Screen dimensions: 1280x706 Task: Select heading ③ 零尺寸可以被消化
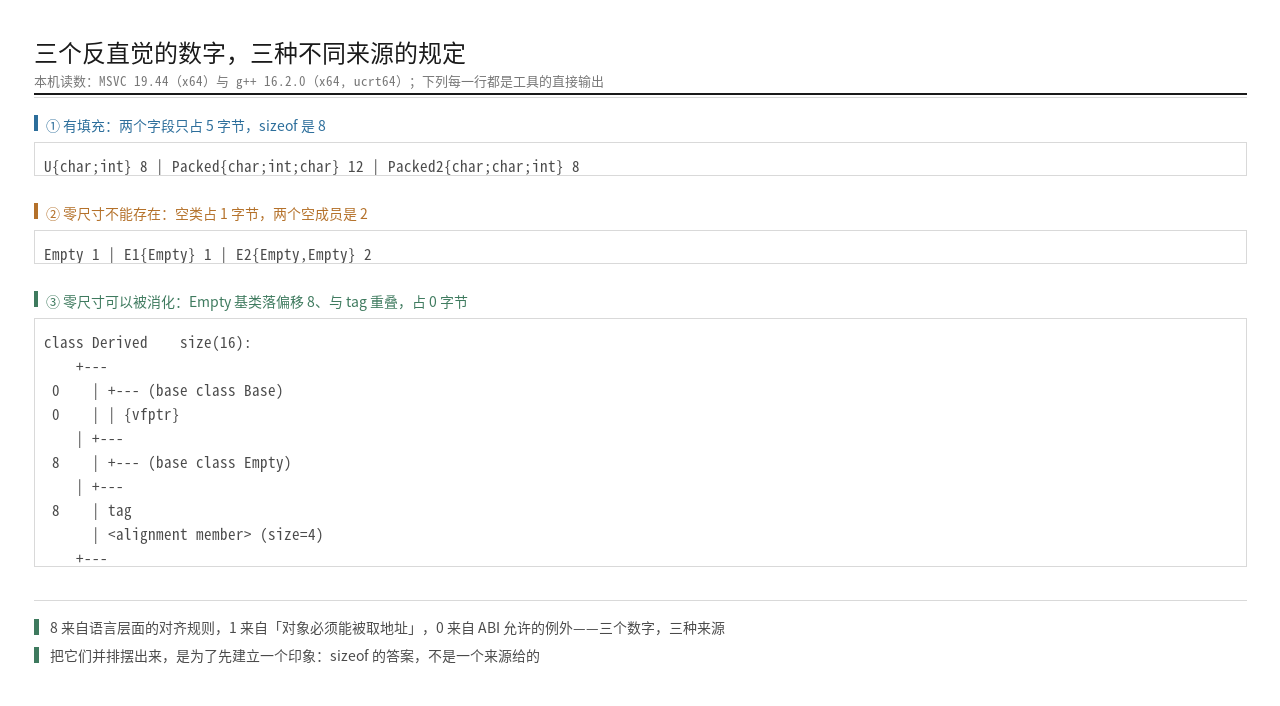(257, 302)
